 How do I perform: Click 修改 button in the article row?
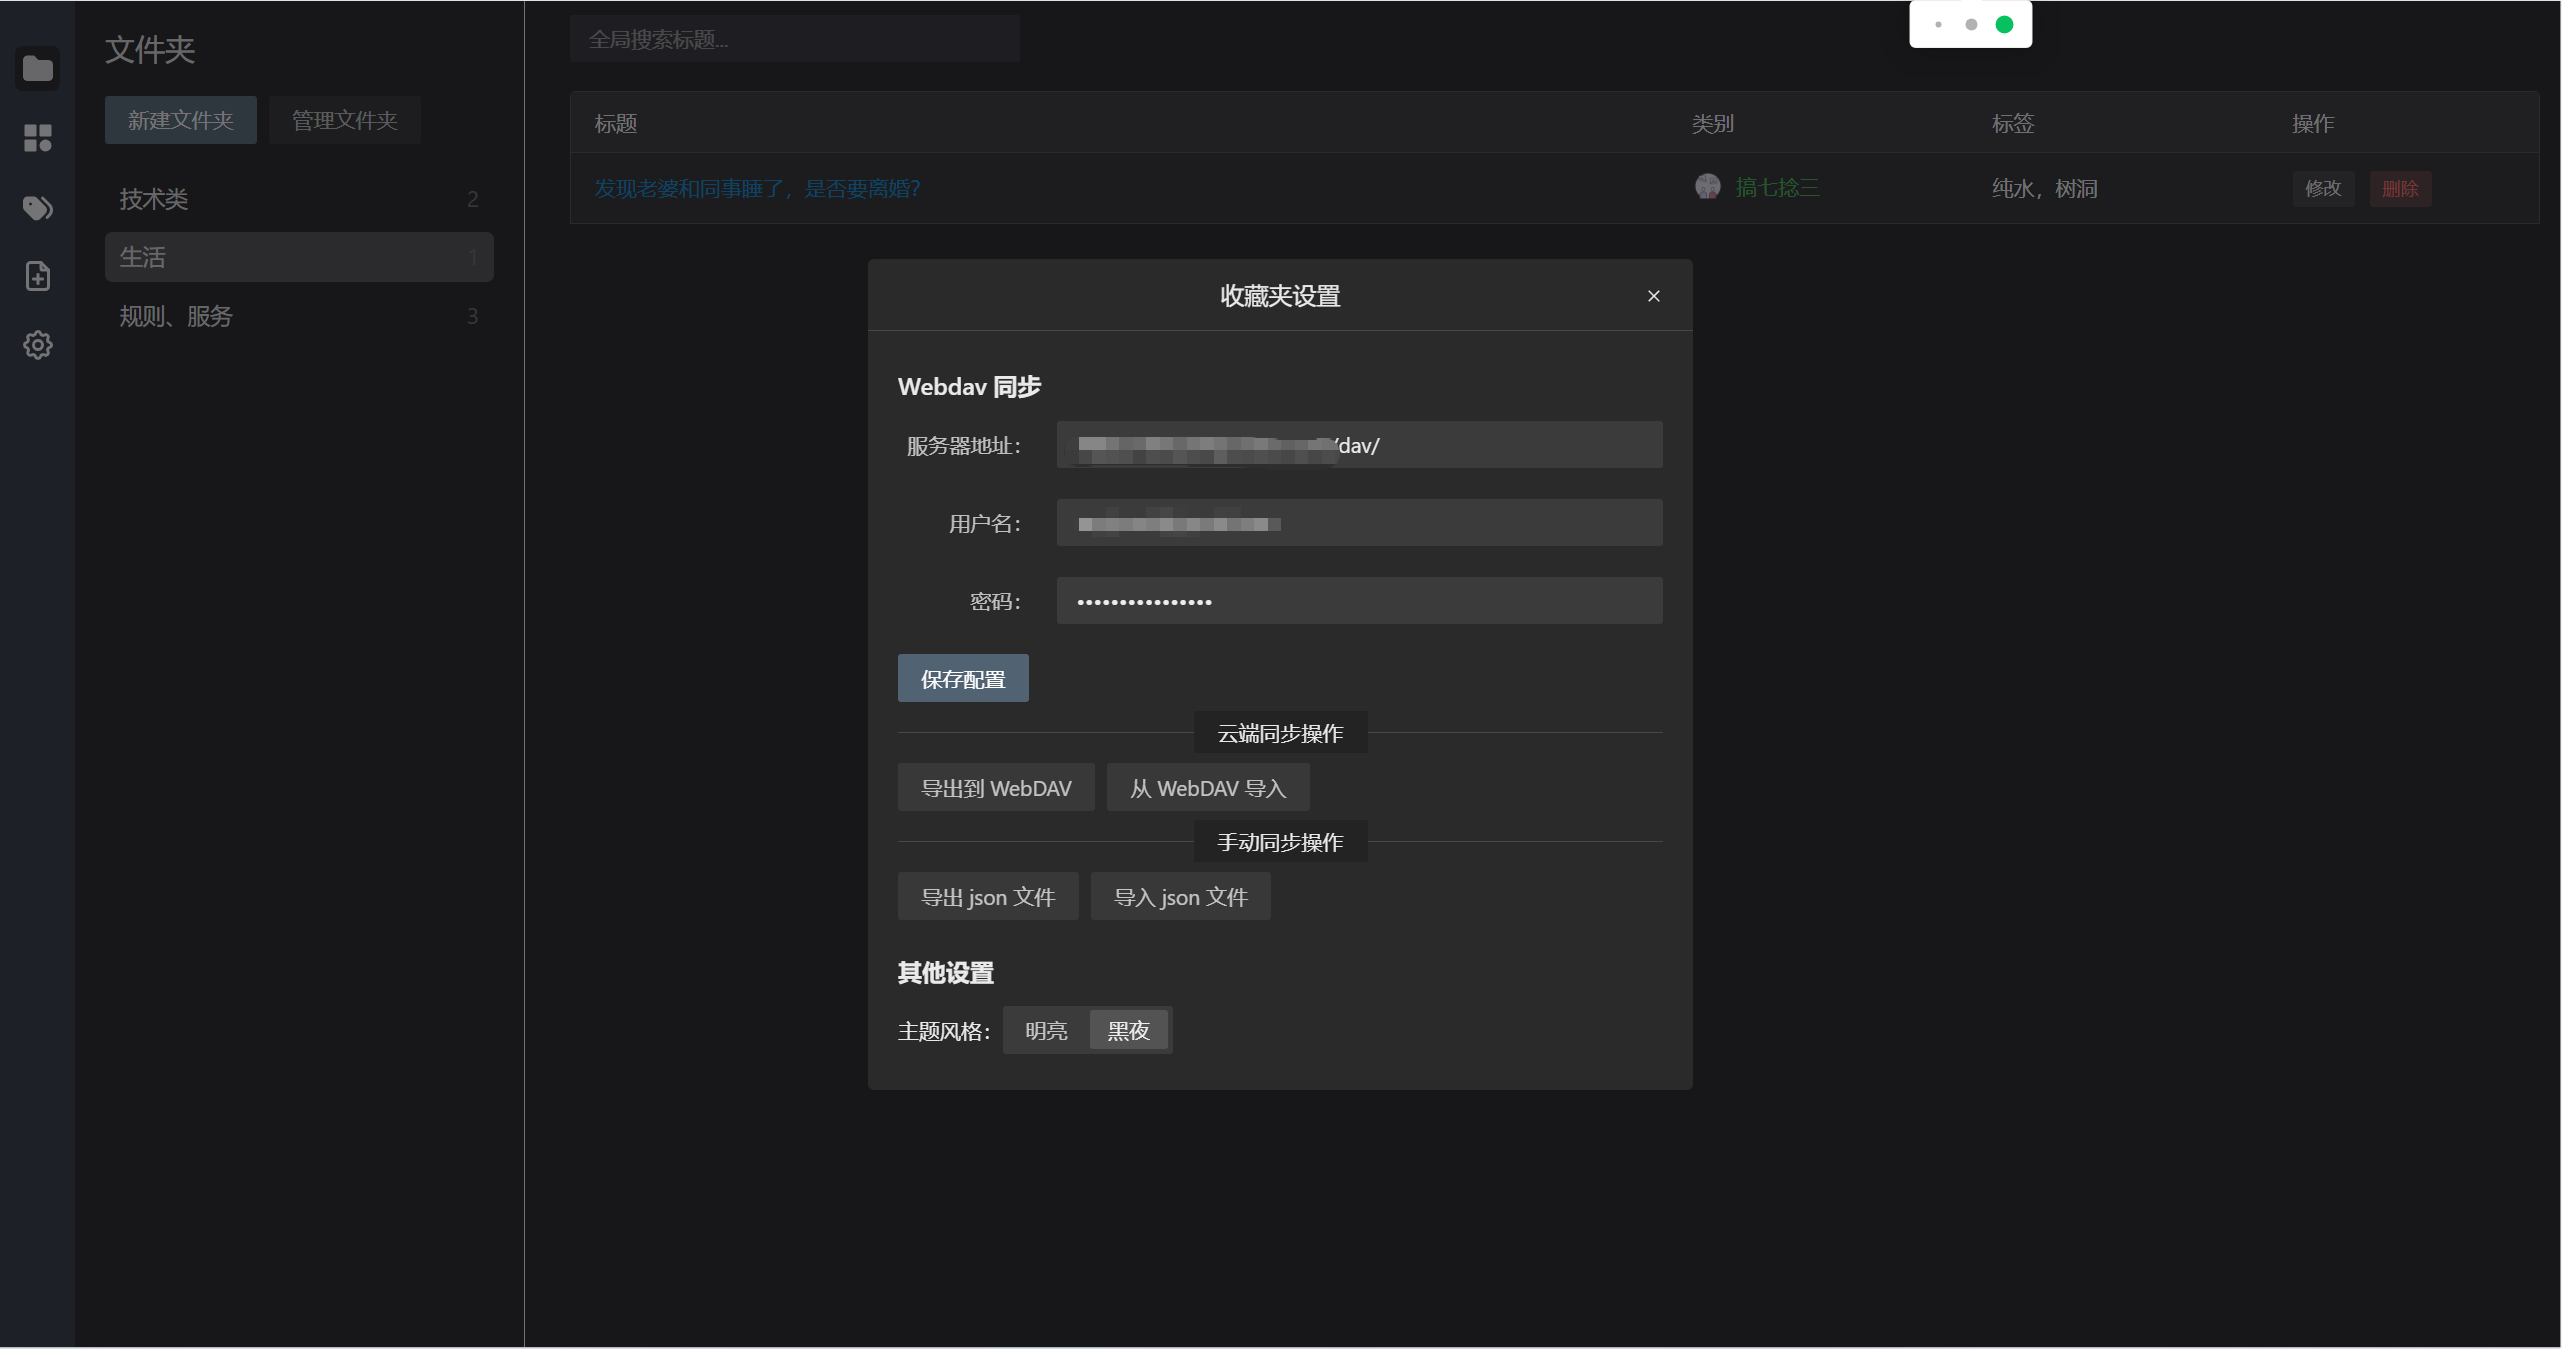(2323, 188)
